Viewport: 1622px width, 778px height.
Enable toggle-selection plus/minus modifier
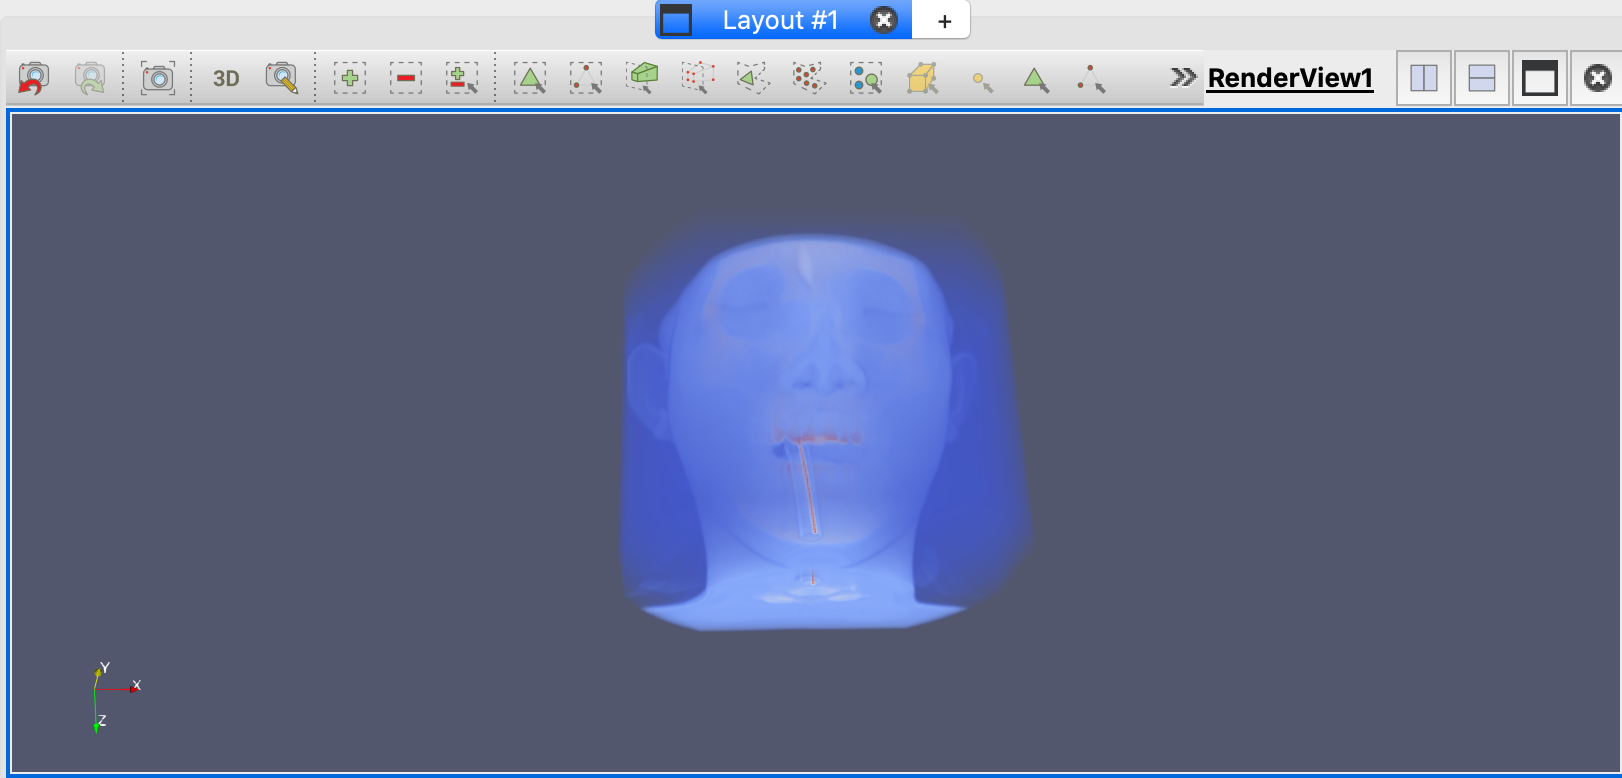tap(462, 78)
